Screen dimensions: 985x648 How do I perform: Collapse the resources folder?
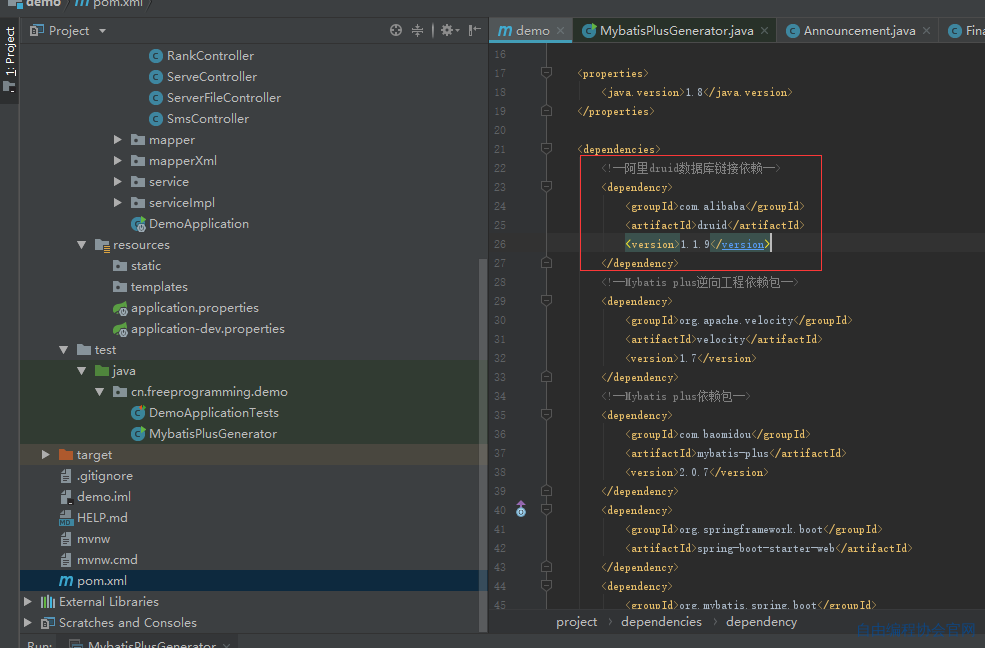coord(82,245)
